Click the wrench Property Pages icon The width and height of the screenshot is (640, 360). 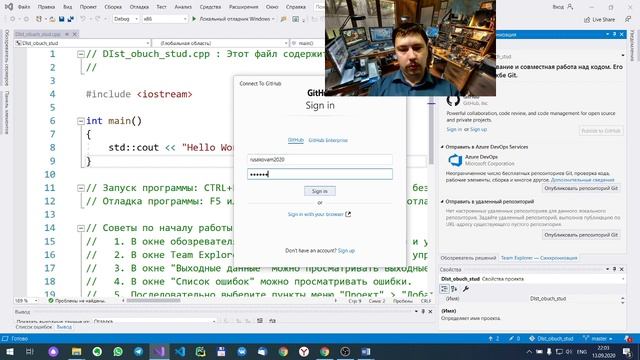tap(466, 289)
